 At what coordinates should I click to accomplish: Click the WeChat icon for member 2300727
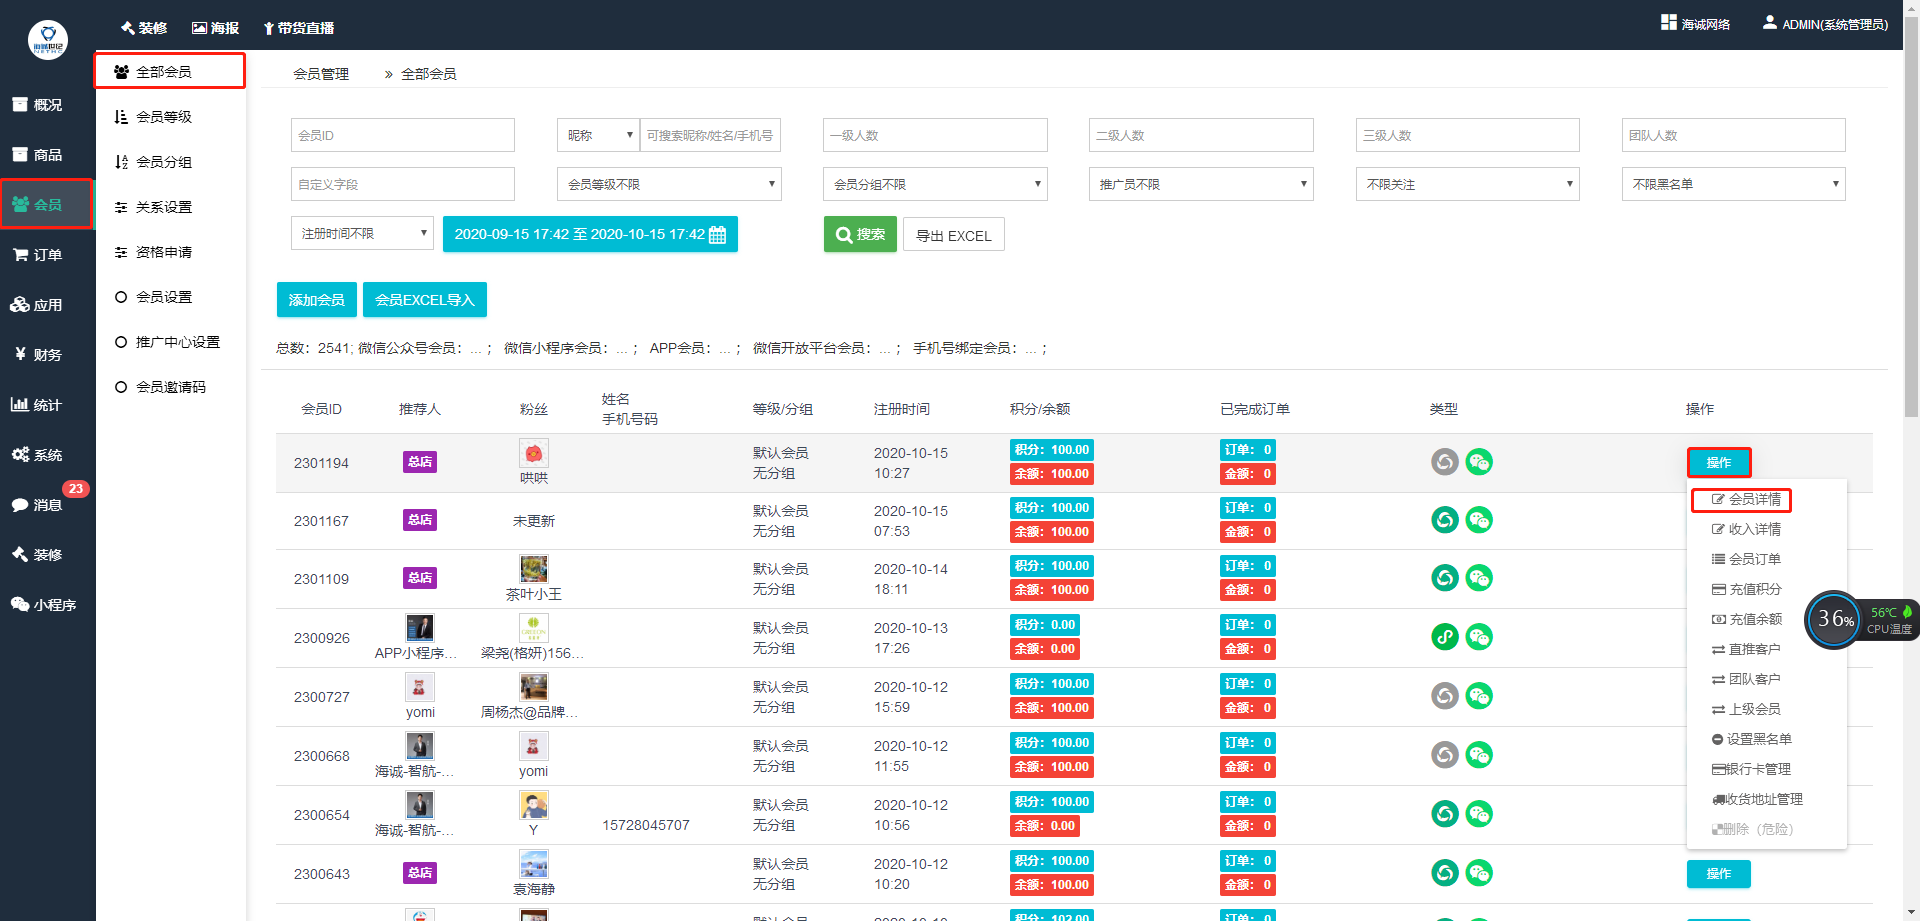click(1479, 696)
